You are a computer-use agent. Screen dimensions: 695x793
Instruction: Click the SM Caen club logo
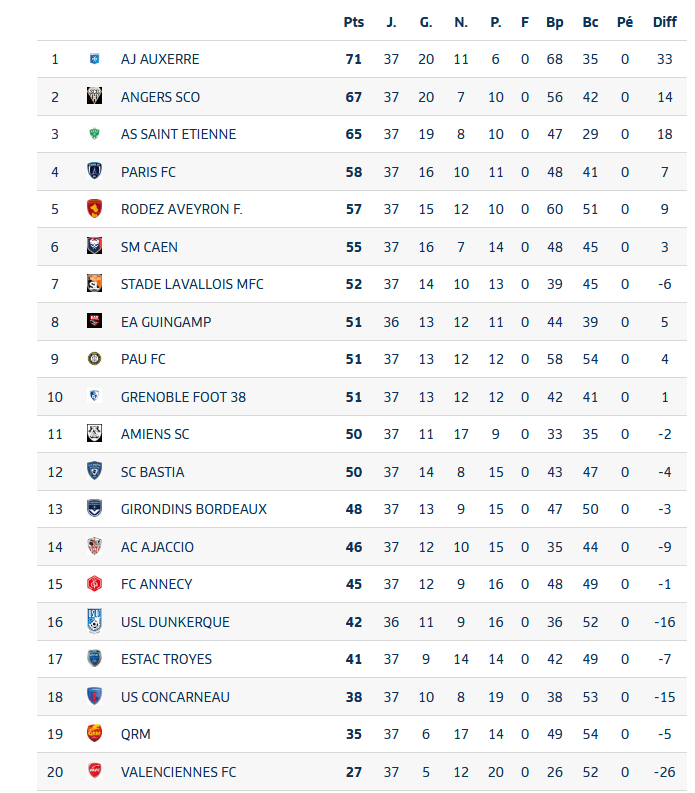(x=95, y=247)
